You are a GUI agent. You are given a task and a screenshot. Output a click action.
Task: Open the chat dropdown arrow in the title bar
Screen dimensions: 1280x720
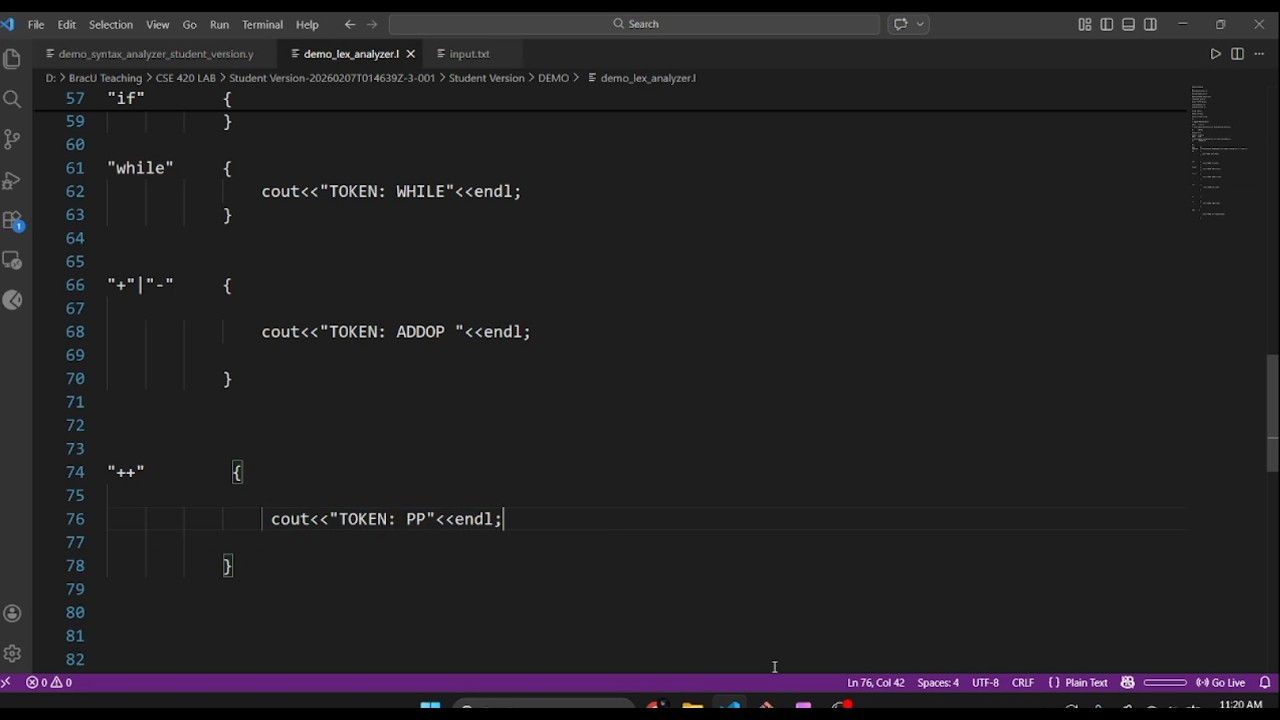[920, 24]
